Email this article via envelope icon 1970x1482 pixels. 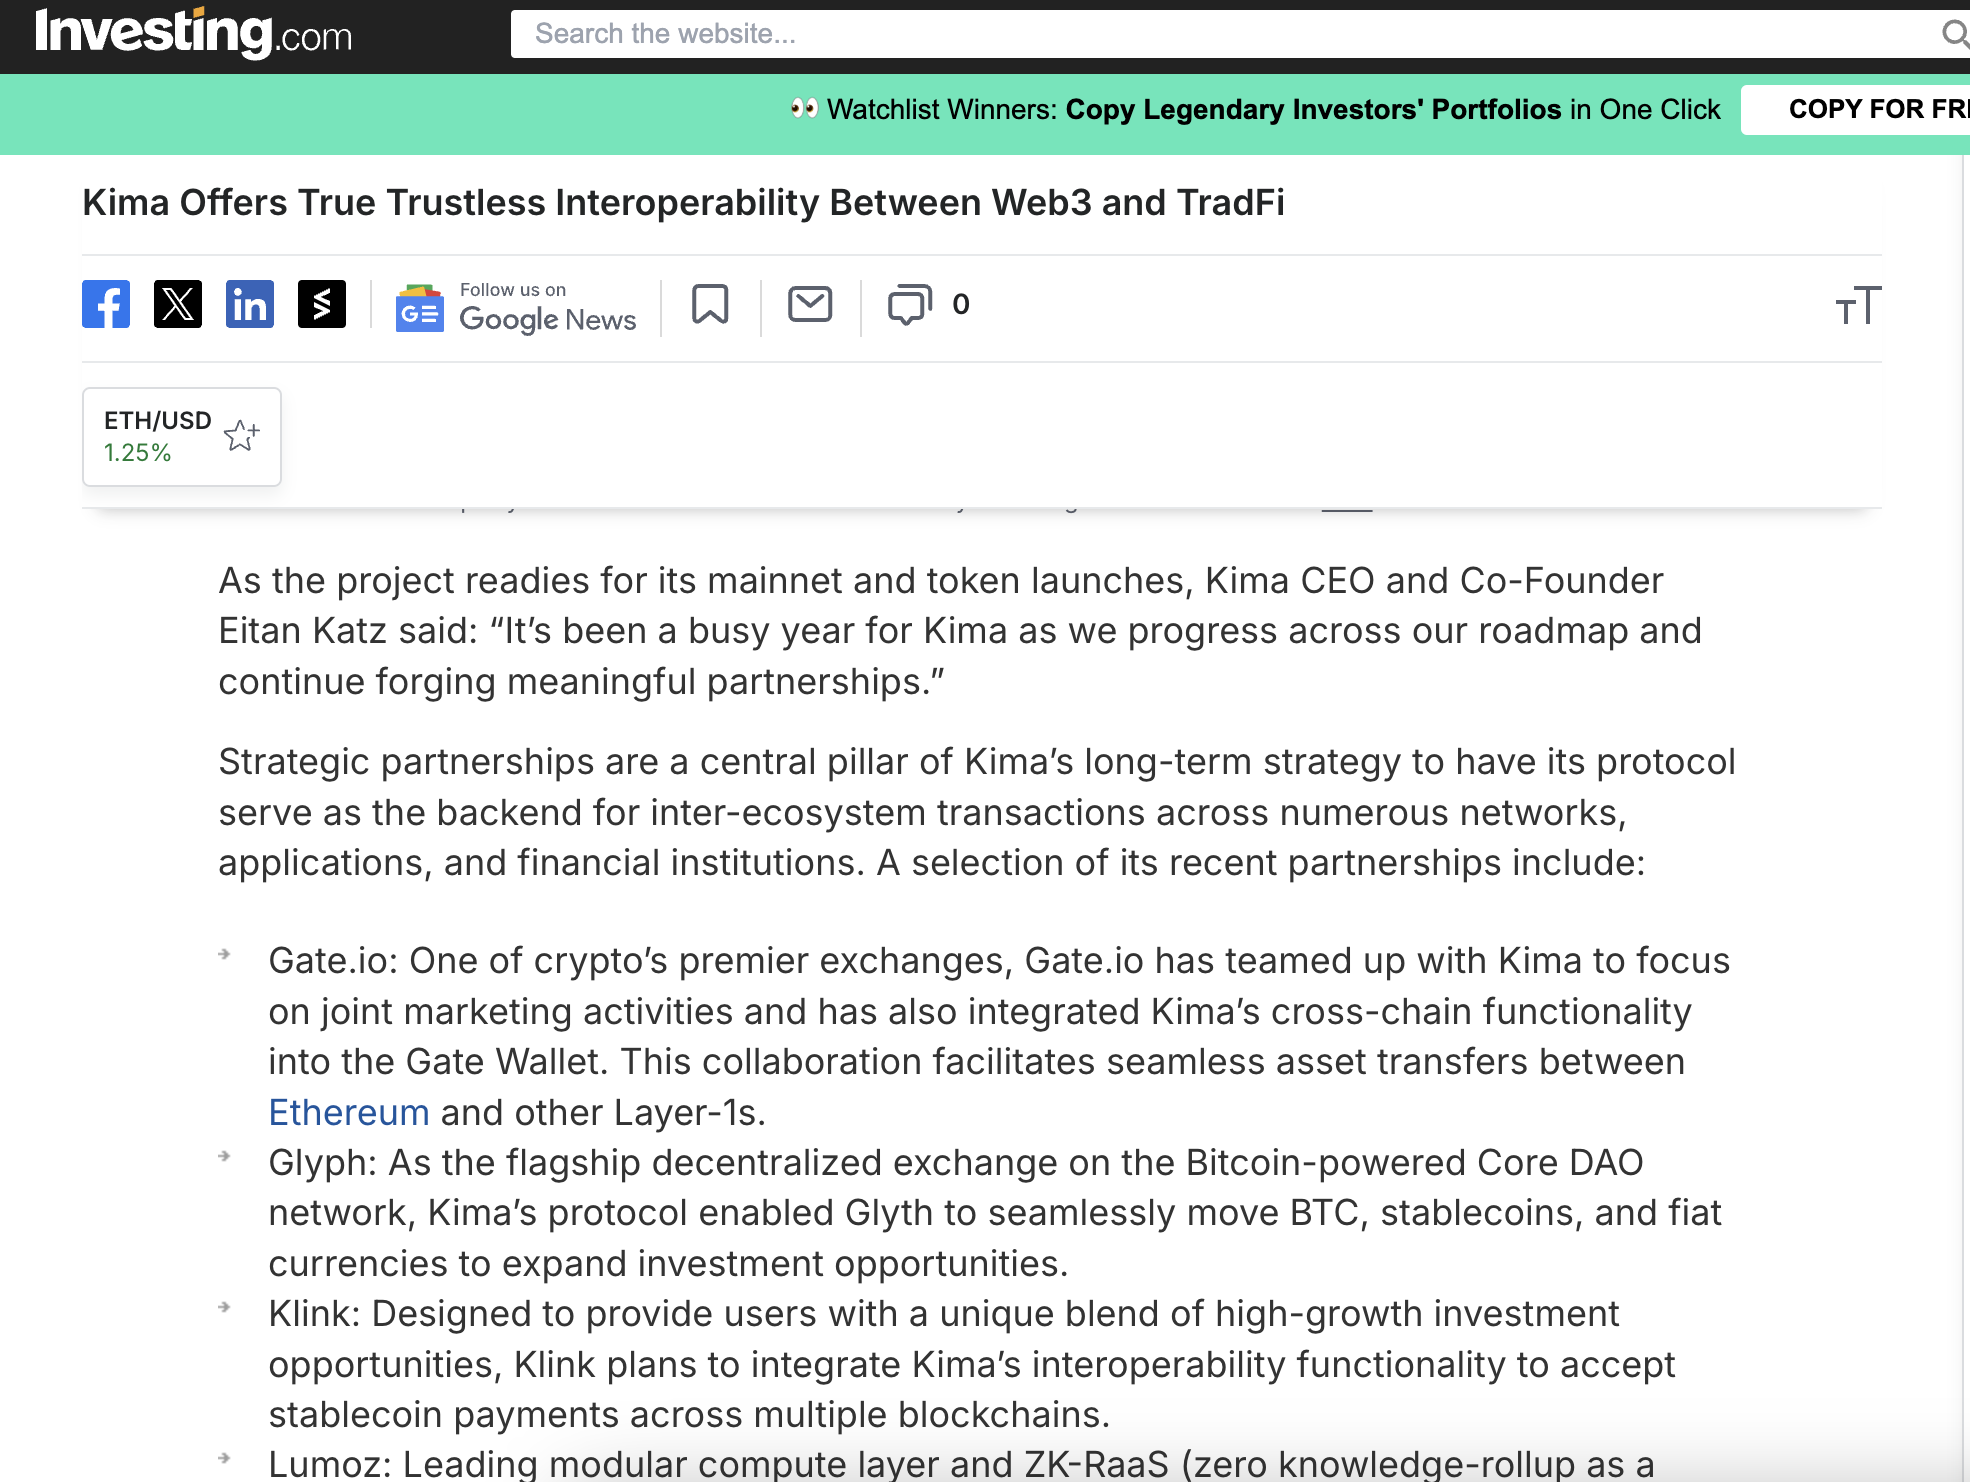(810, 304)
